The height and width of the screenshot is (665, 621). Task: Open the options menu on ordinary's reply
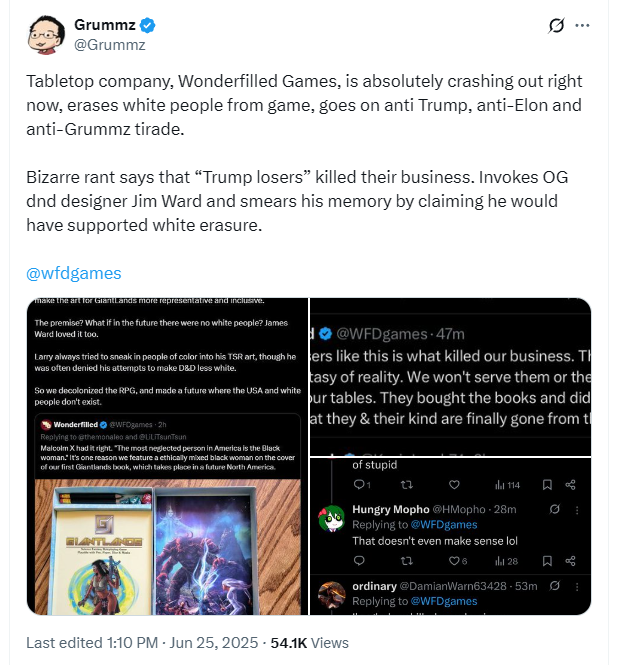(577, 587)
